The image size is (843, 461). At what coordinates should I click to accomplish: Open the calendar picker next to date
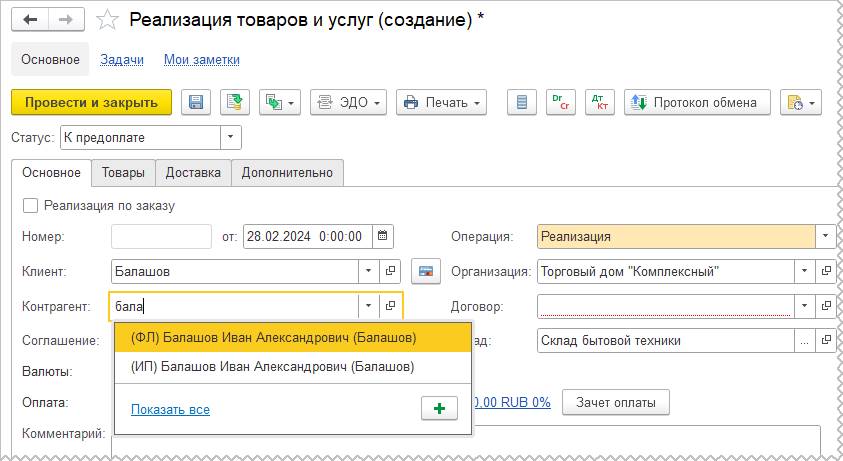[384, 237]
